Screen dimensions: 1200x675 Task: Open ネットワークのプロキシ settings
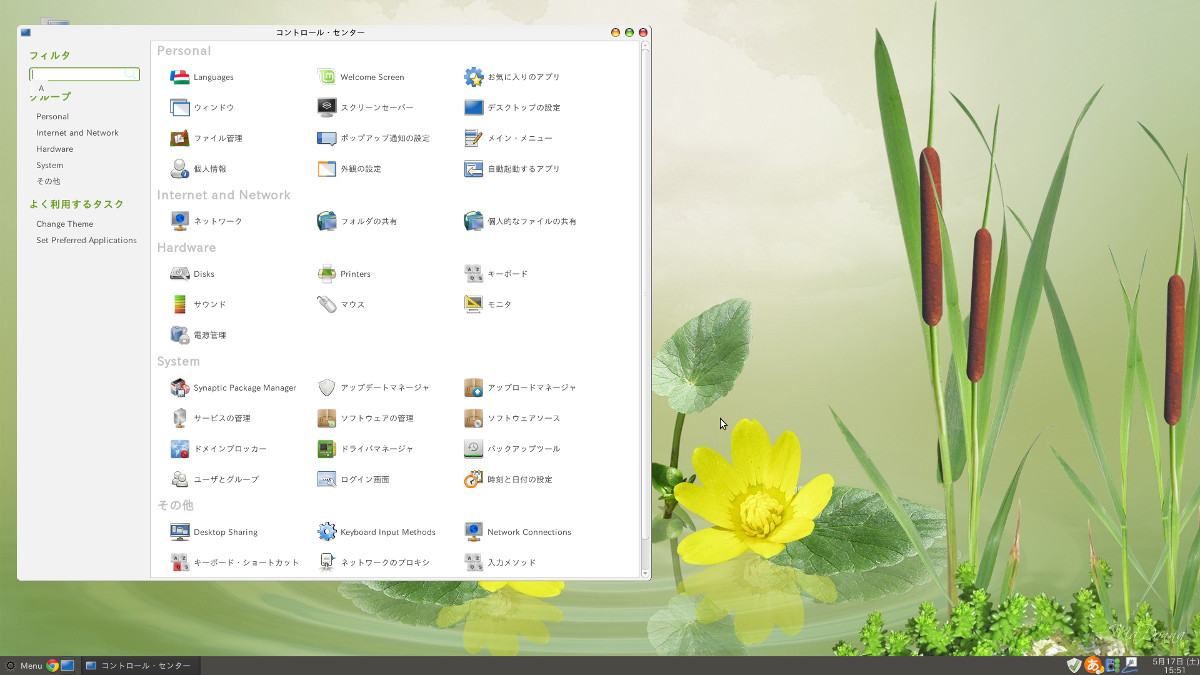pyautogui.click(x=373, y=563)
